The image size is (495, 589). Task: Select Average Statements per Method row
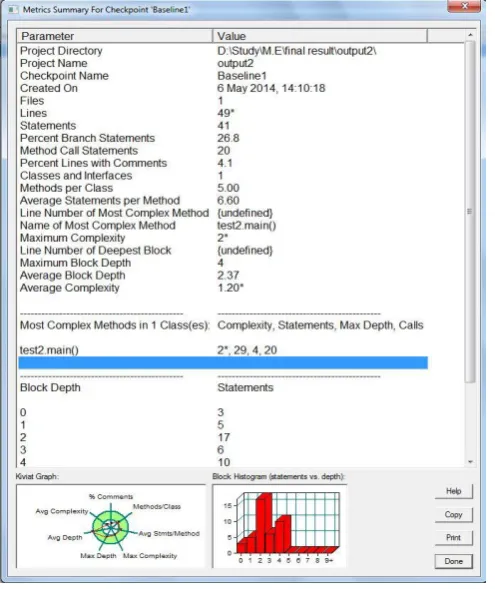[223, 200]
